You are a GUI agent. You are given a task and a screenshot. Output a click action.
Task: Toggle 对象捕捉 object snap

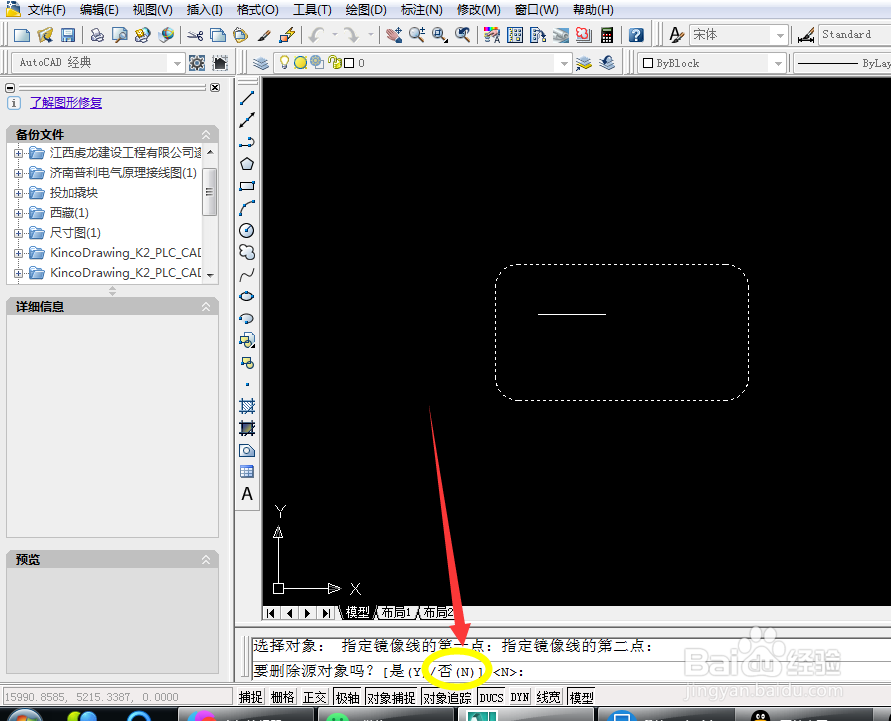coord(391,697)
